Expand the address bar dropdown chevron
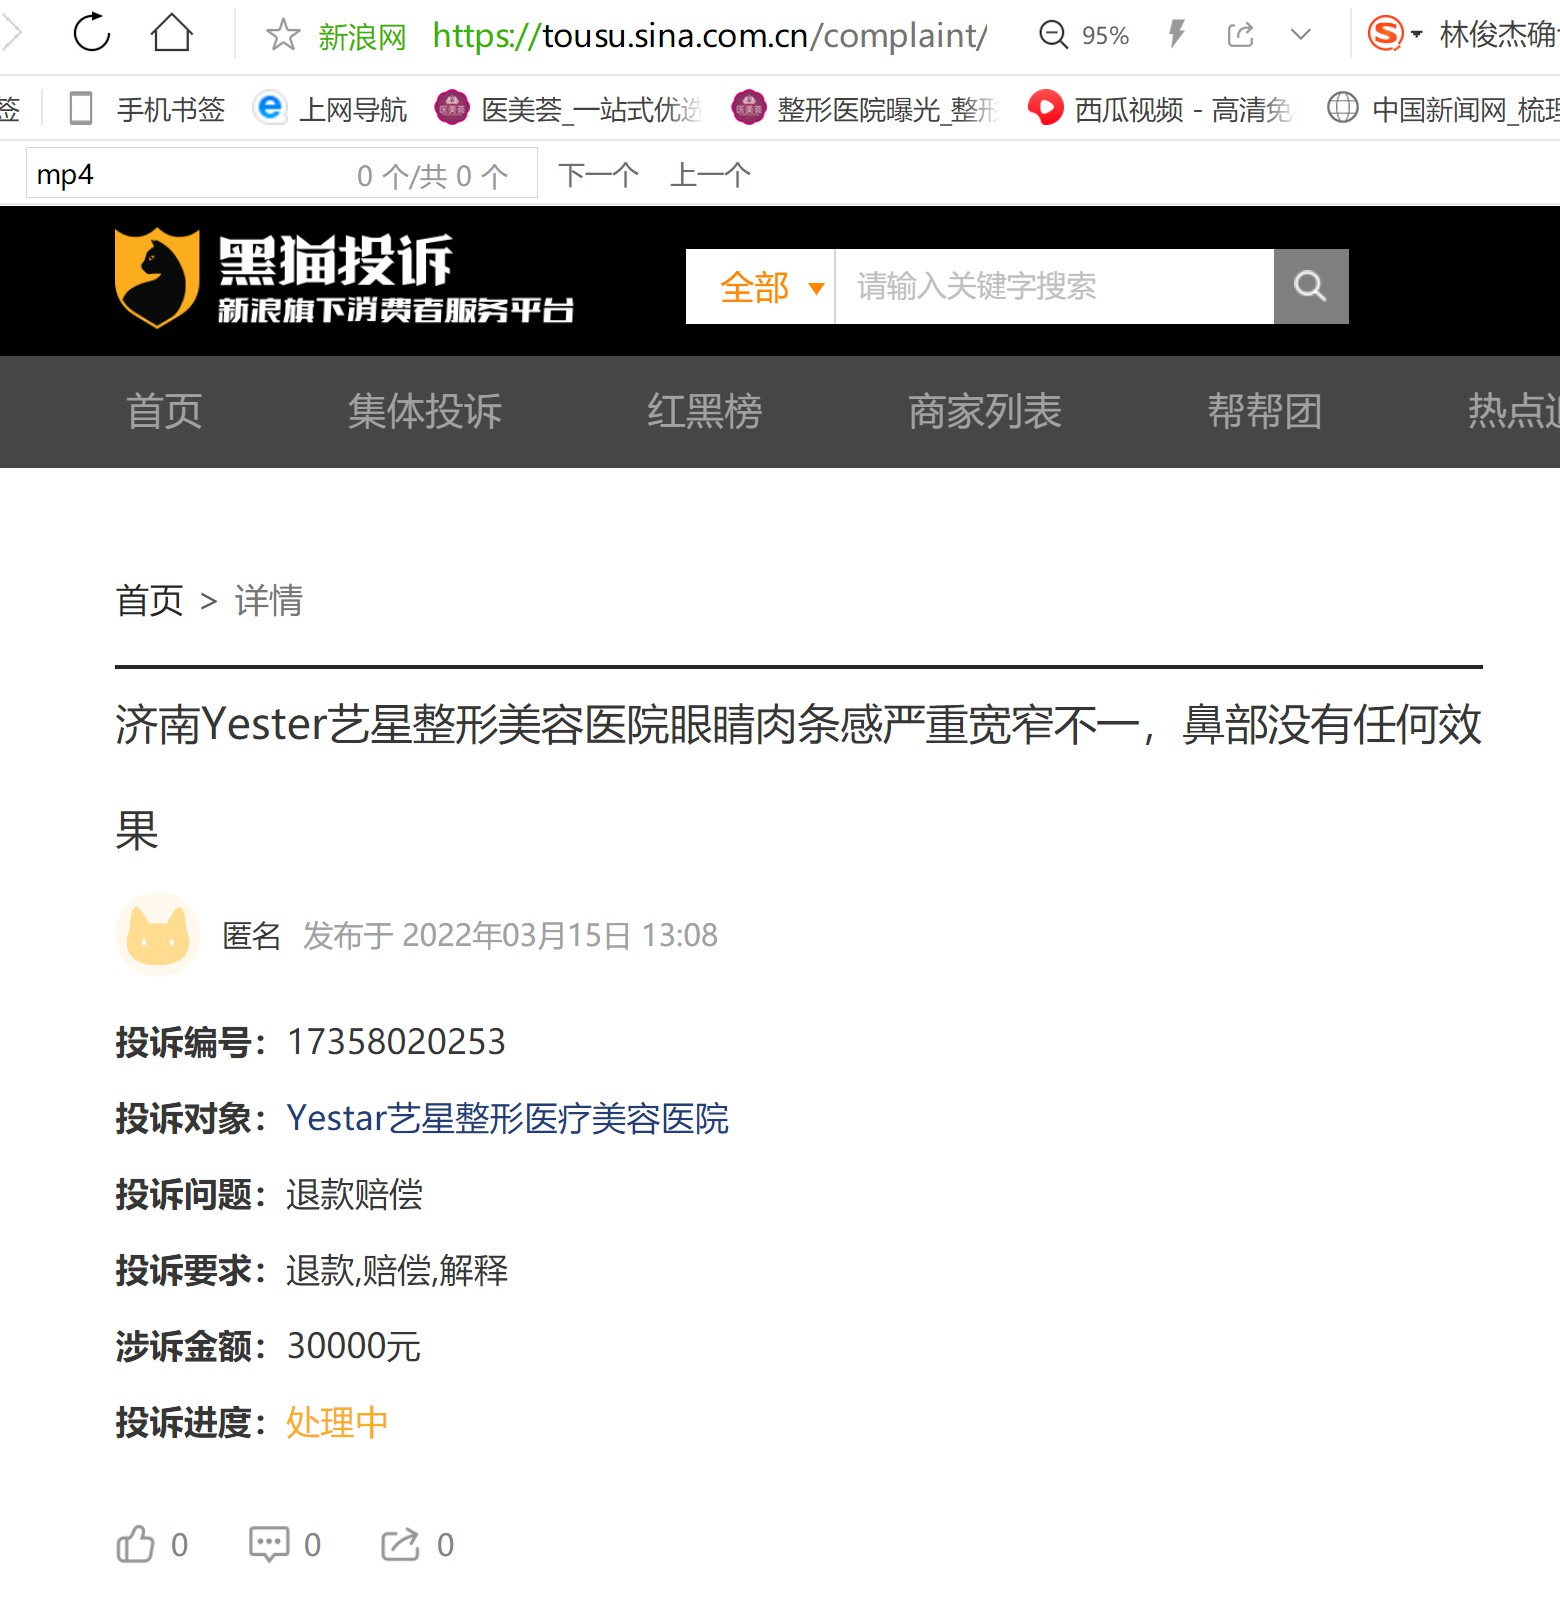This screenshot has height=1623, width=1560. 1300,35
